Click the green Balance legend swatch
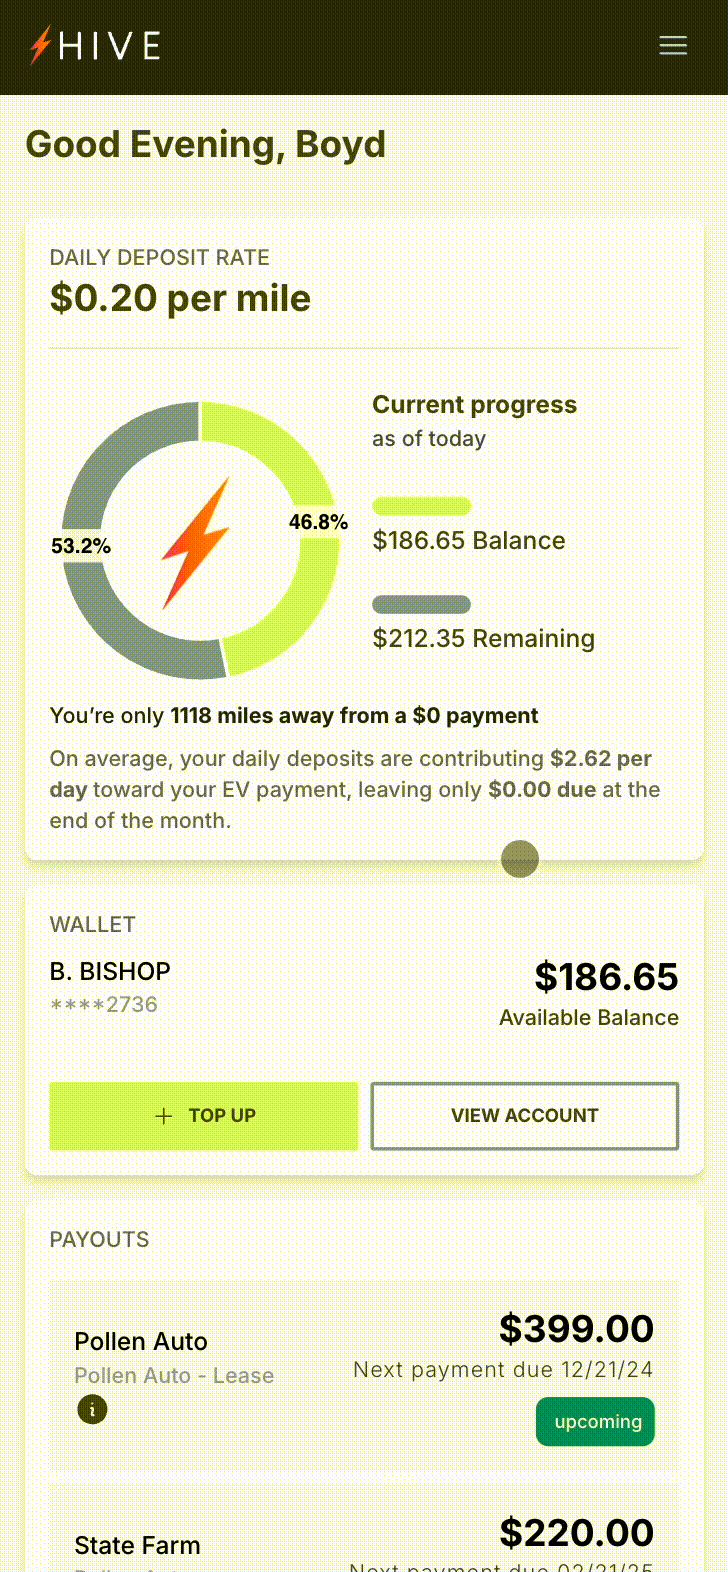The width and height of the screenshot is (728, 1572). [x=421, y=506]
